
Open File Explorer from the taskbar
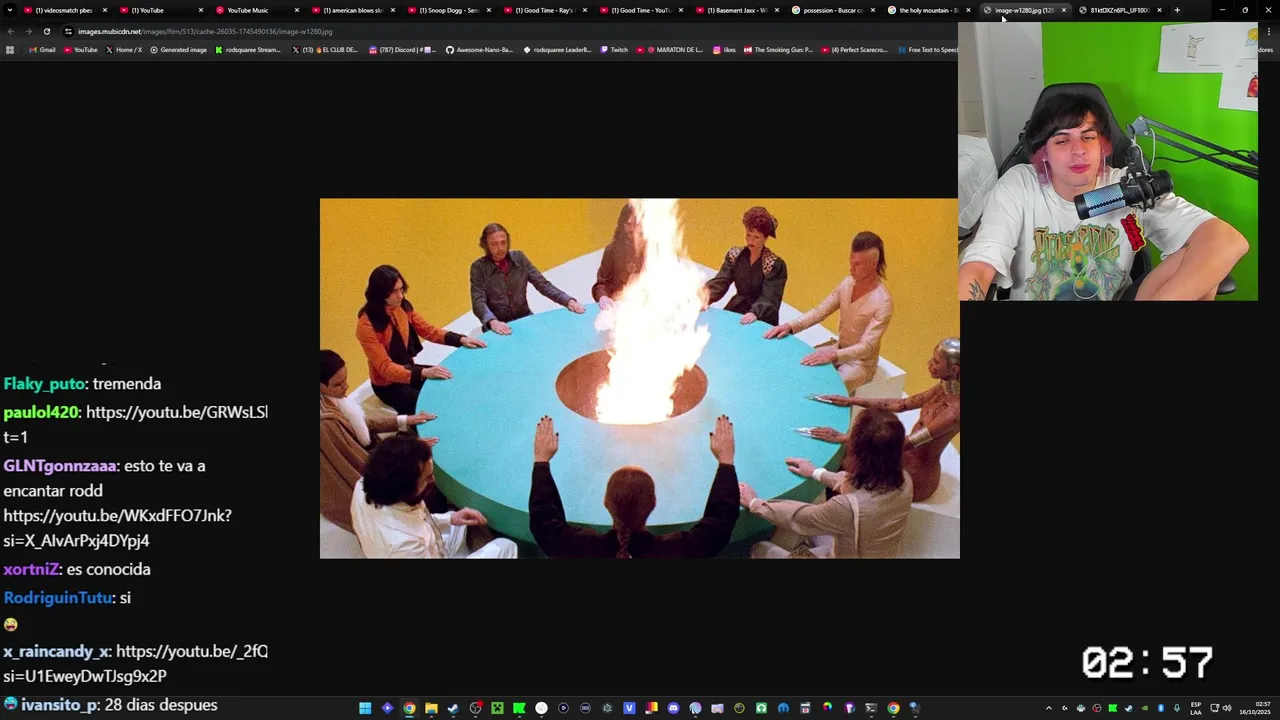(431, 708)
